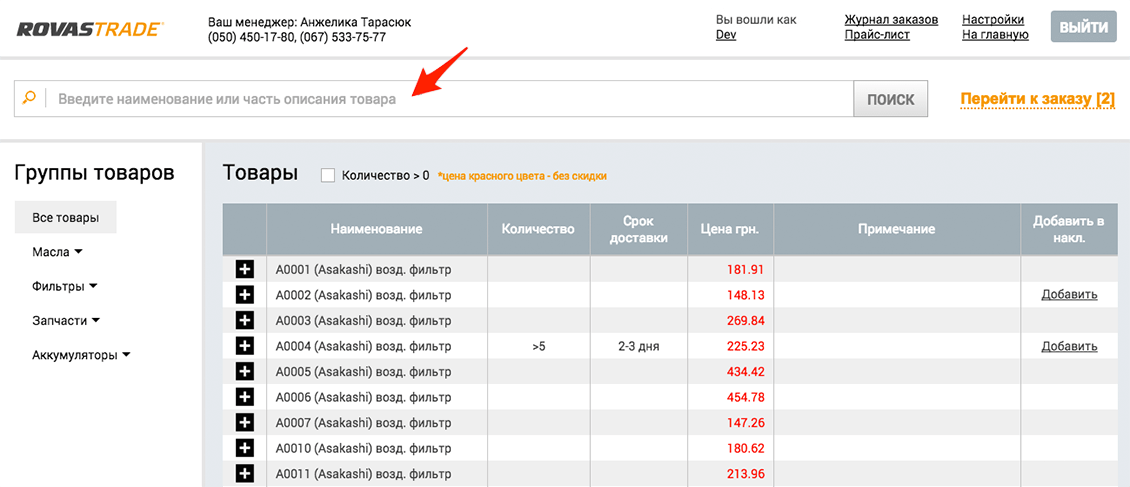Expand row A0003 with plus icon
Screen dimensions: 1130x487
[x=245, y=321]
